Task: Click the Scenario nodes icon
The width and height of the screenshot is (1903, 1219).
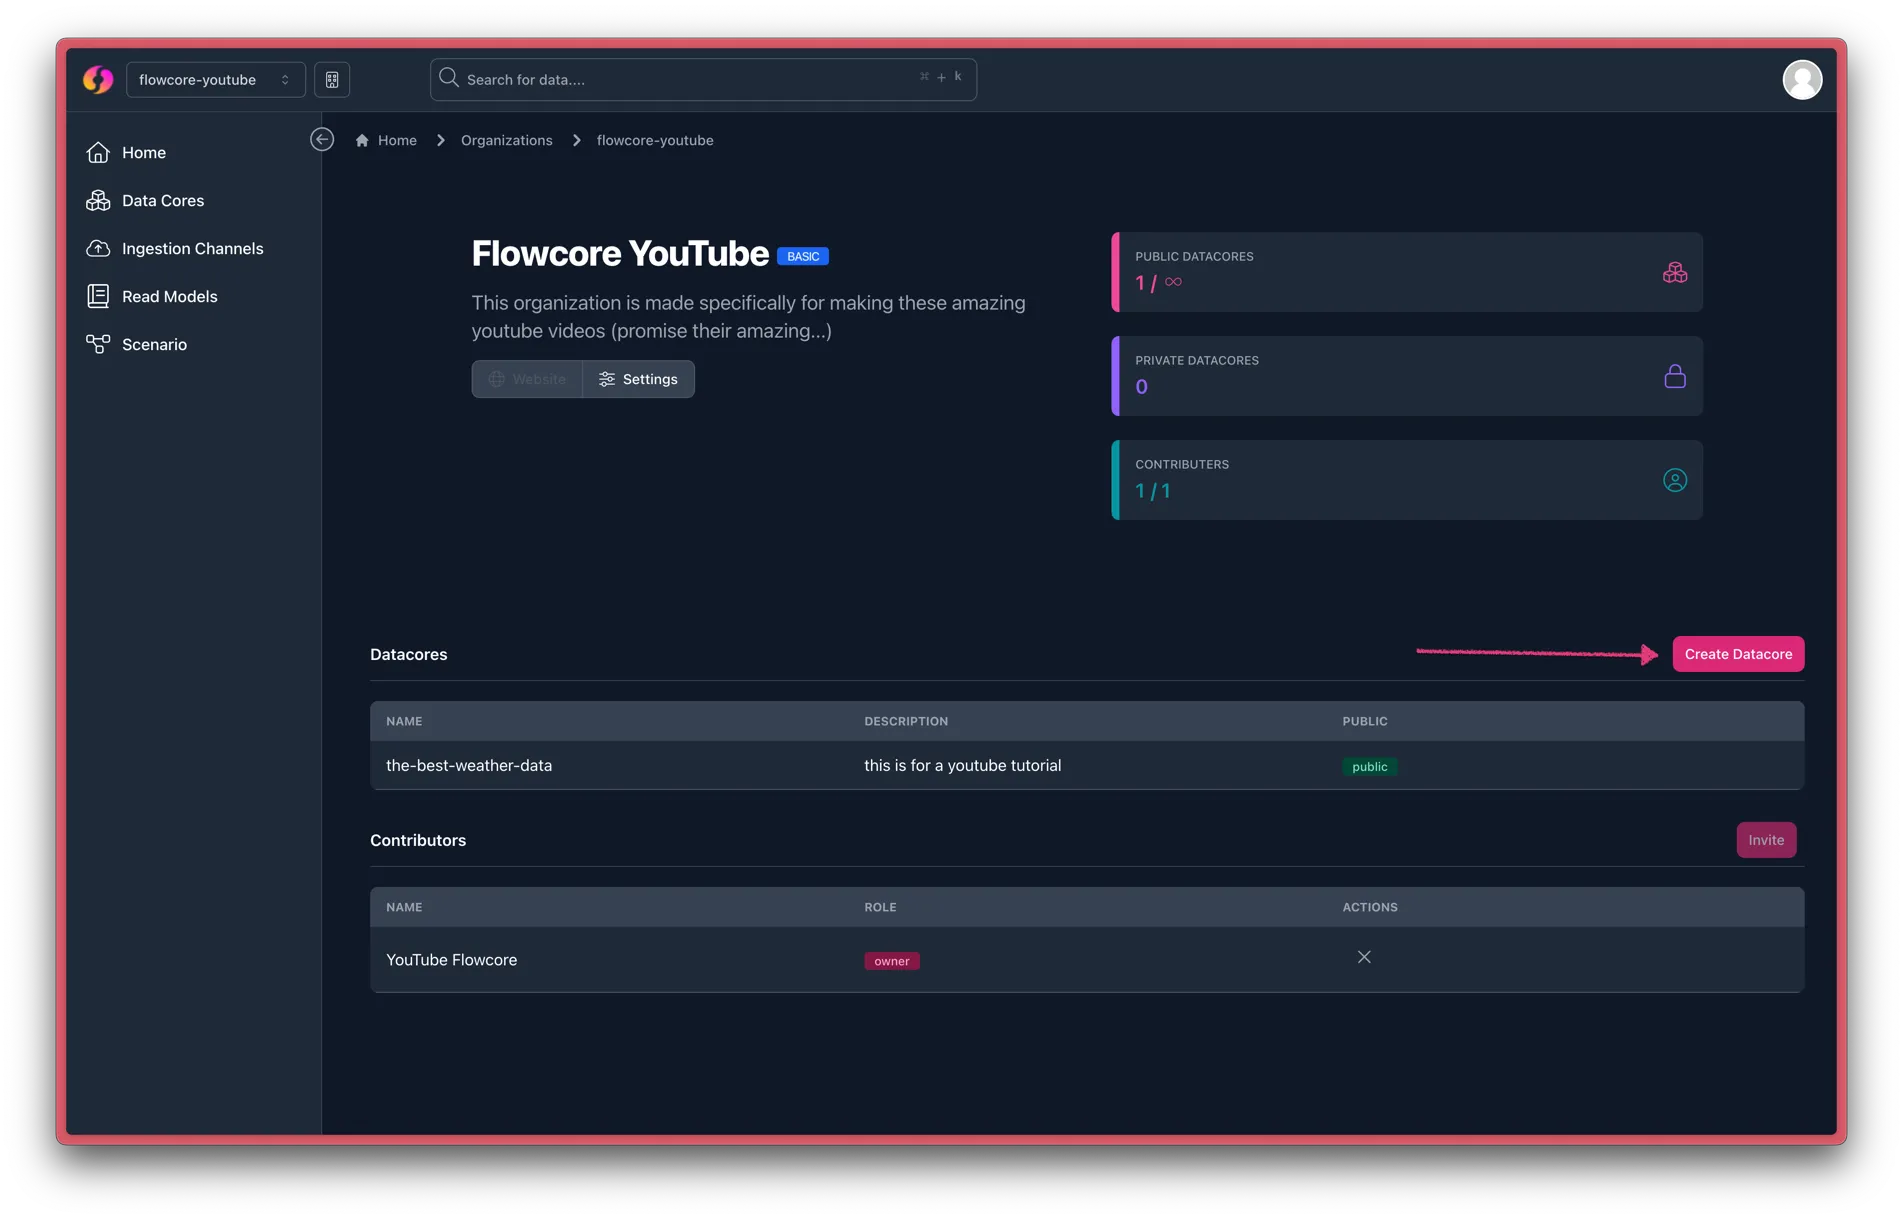Action: coord(98,344)
